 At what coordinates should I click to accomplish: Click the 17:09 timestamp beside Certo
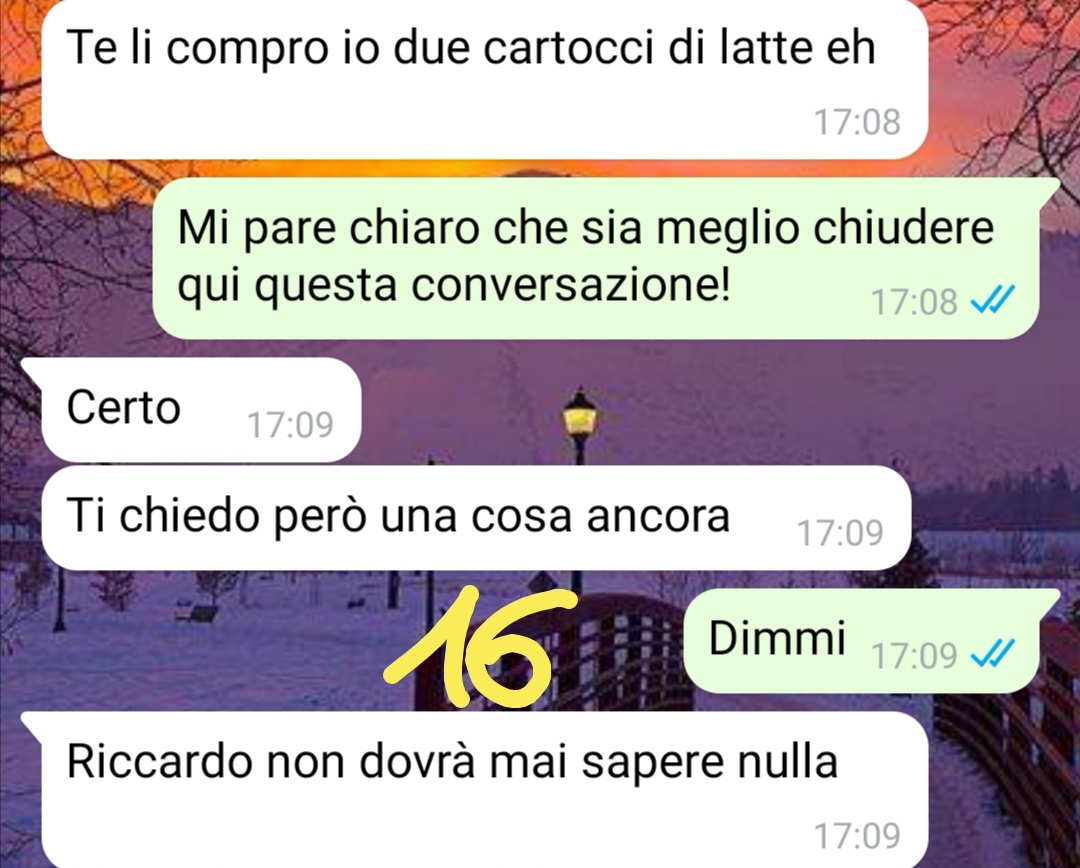(x=291, y=424)
